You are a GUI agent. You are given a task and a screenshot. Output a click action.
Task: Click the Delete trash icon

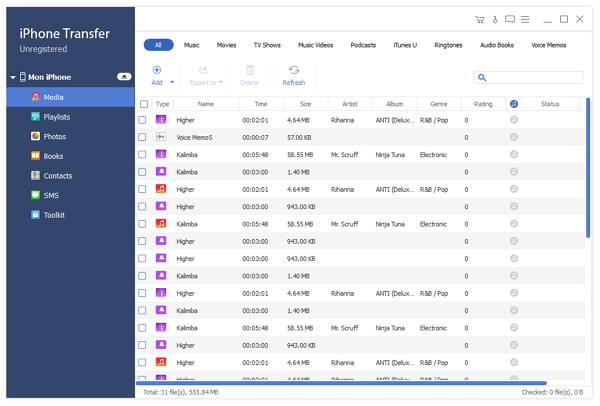click(250, 70)
